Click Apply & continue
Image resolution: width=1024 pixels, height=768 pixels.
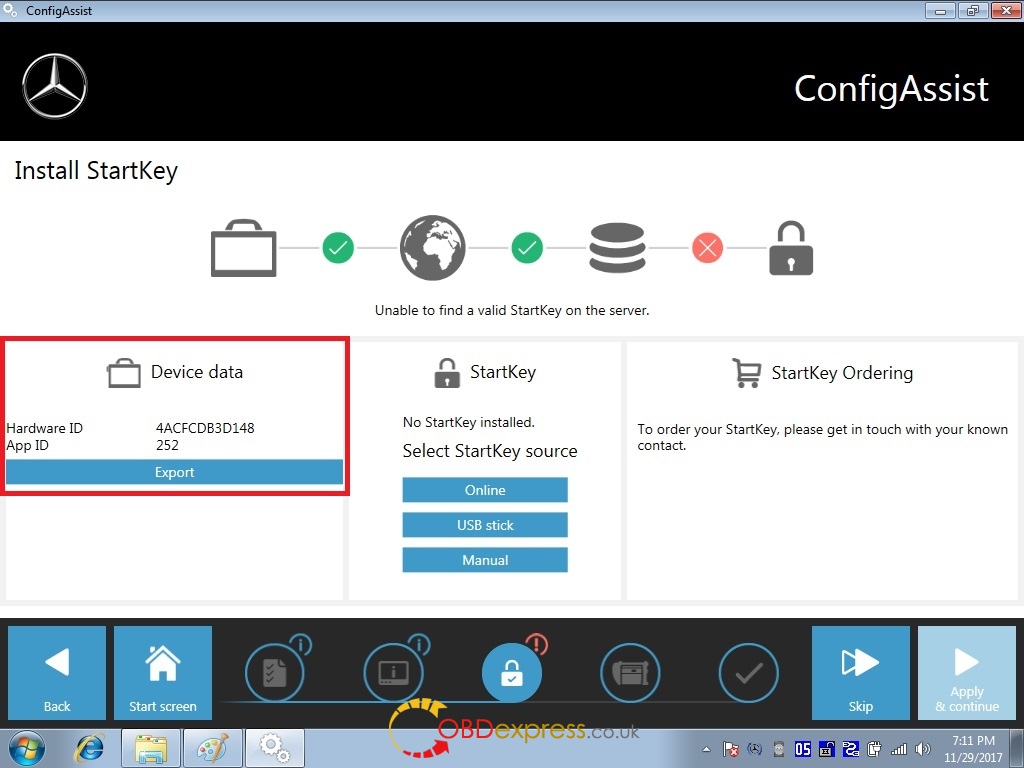966,672
